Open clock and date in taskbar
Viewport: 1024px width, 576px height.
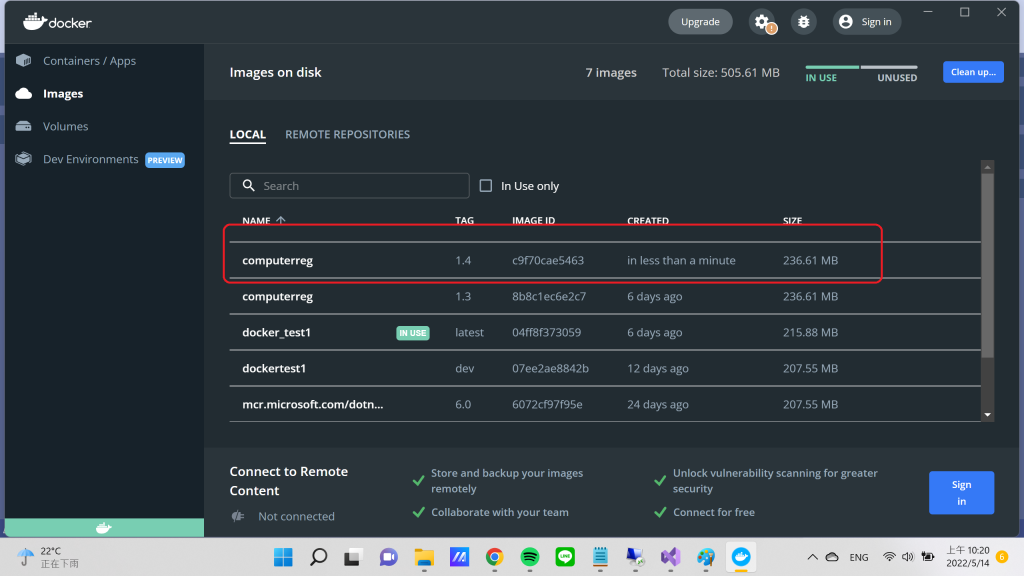click(968, 557)
